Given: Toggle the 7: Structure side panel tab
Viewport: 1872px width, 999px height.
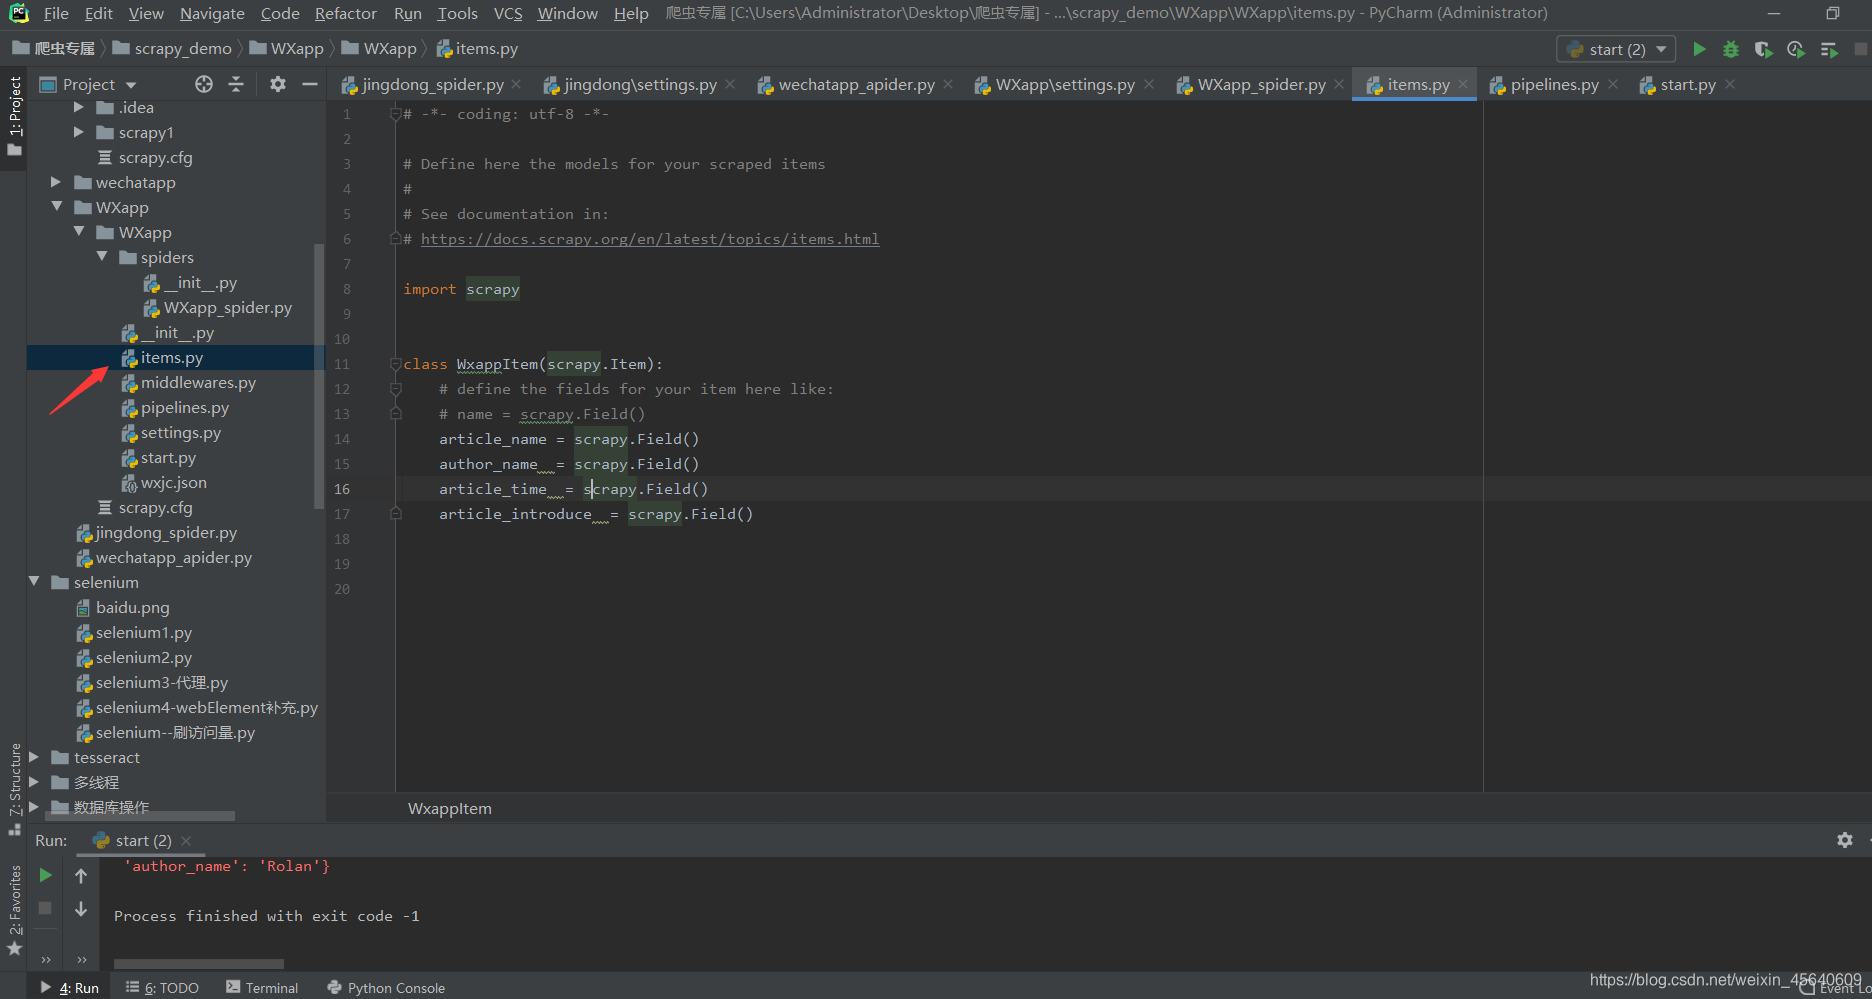Looking at the screenshot, I should pos(14,789).
